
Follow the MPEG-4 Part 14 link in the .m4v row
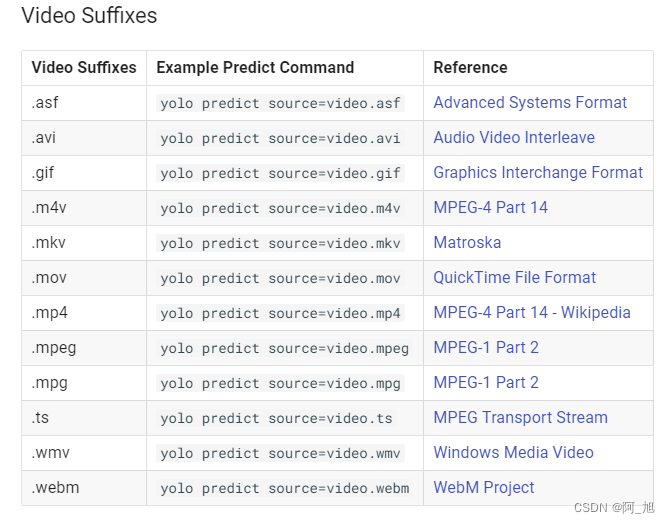[x=490, y=208]
